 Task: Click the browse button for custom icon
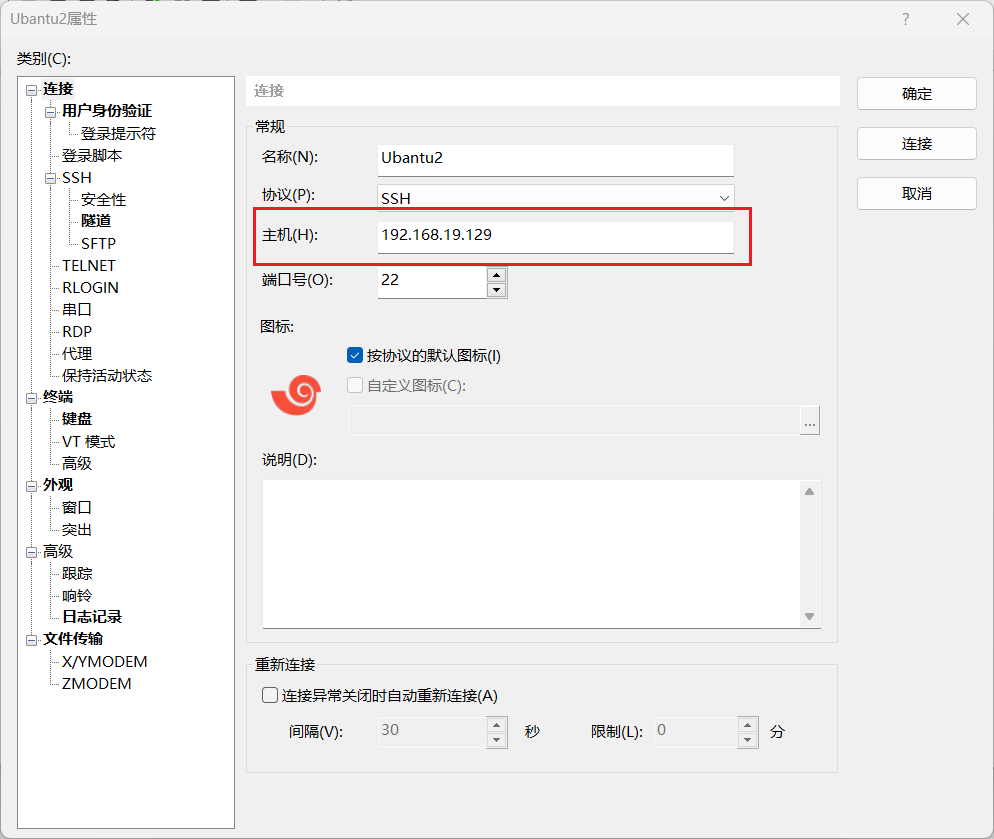click(x=809, y=422)
